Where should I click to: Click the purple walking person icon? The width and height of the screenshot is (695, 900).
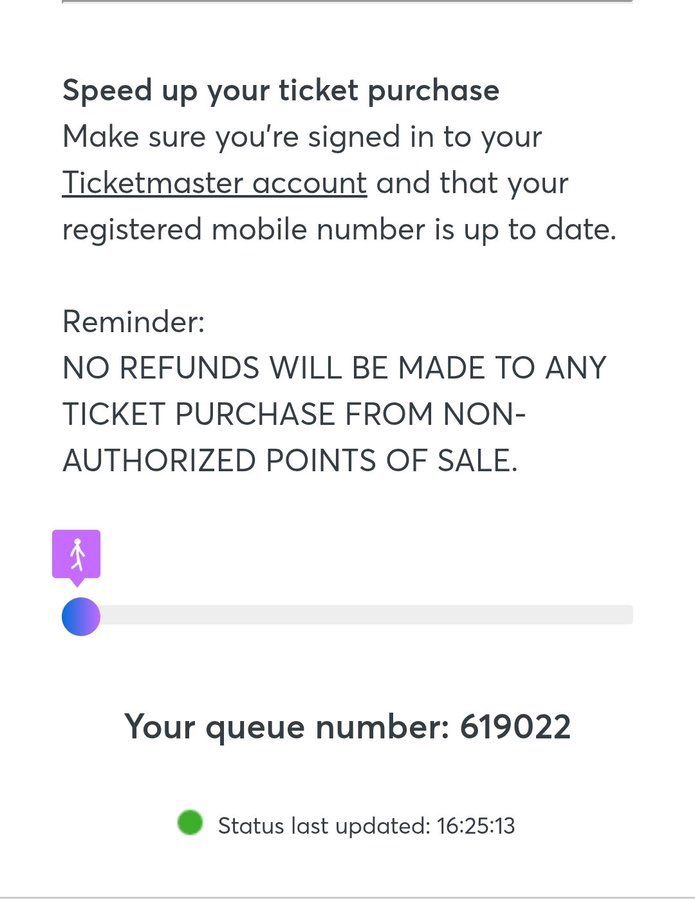click(x=77, y=554)
